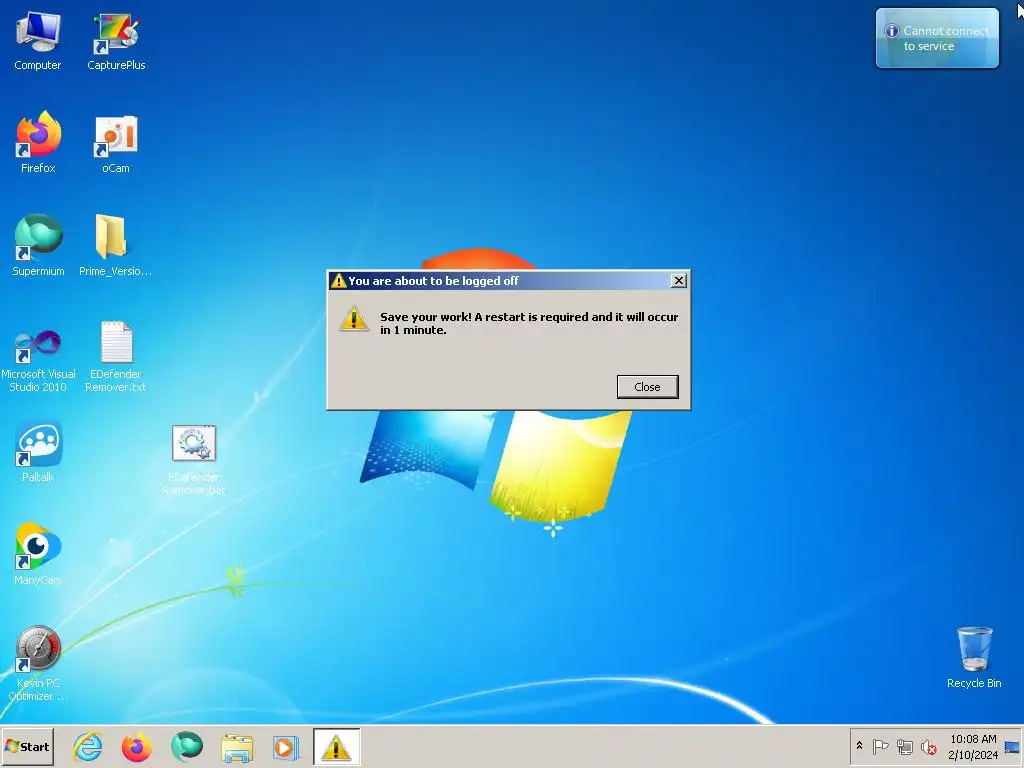Open the Computer desktop icon

click(x=38, y=40)
